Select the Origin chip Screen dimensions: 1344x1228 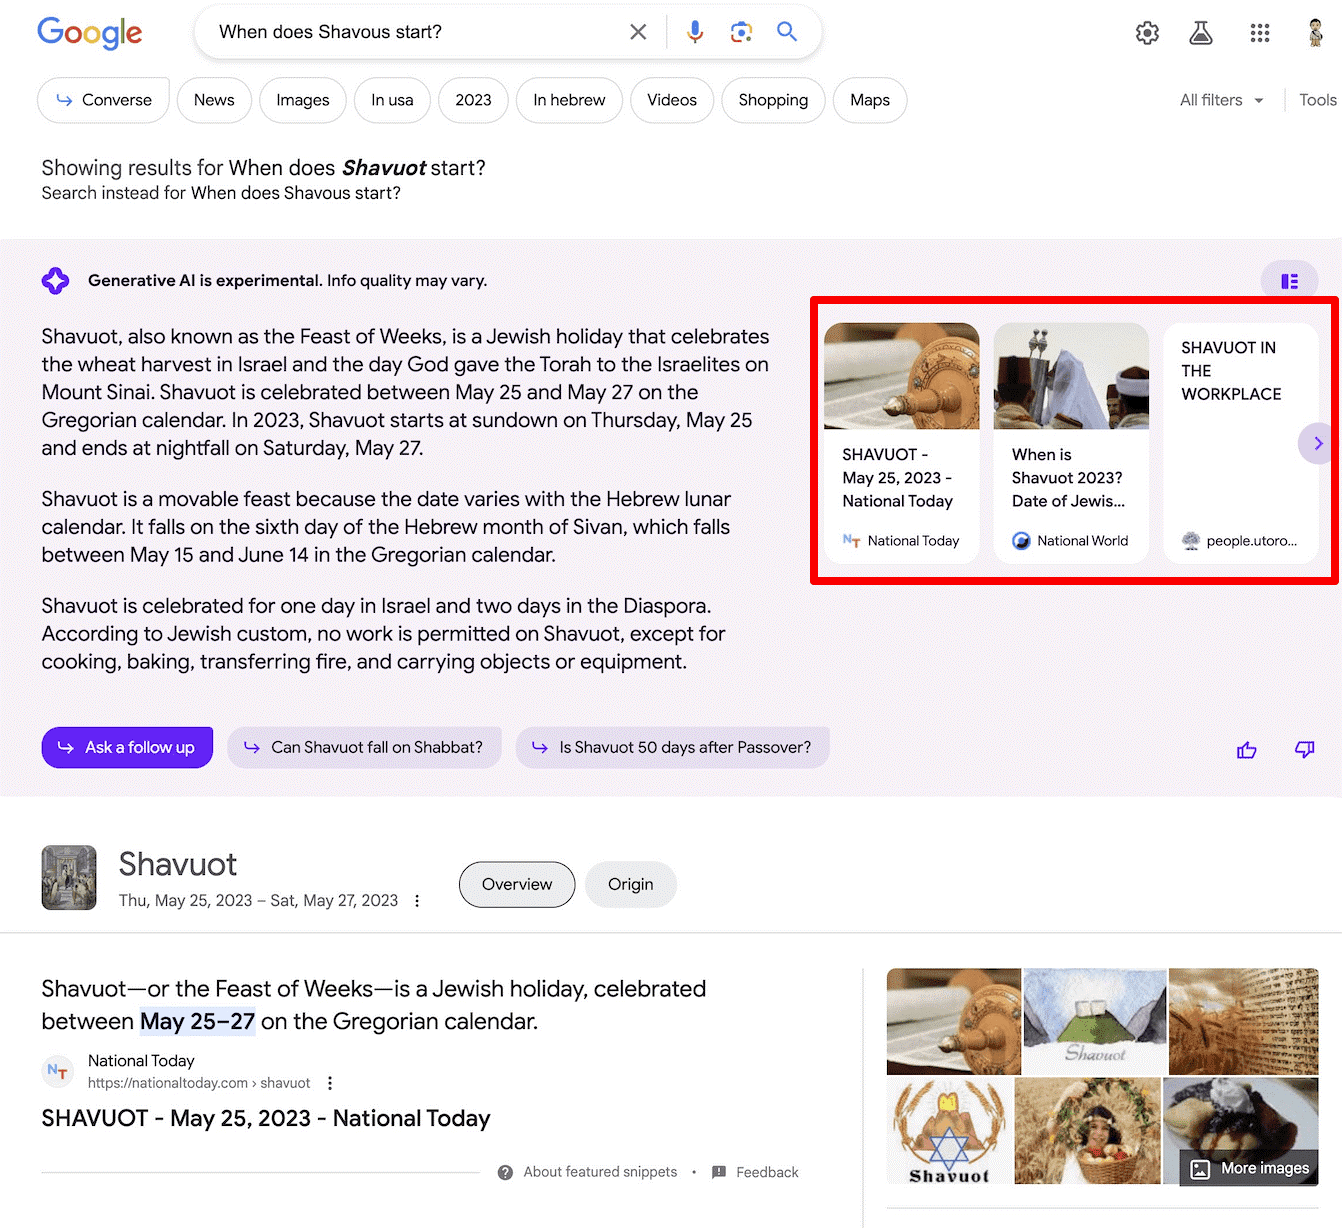(x=631, y=884)
